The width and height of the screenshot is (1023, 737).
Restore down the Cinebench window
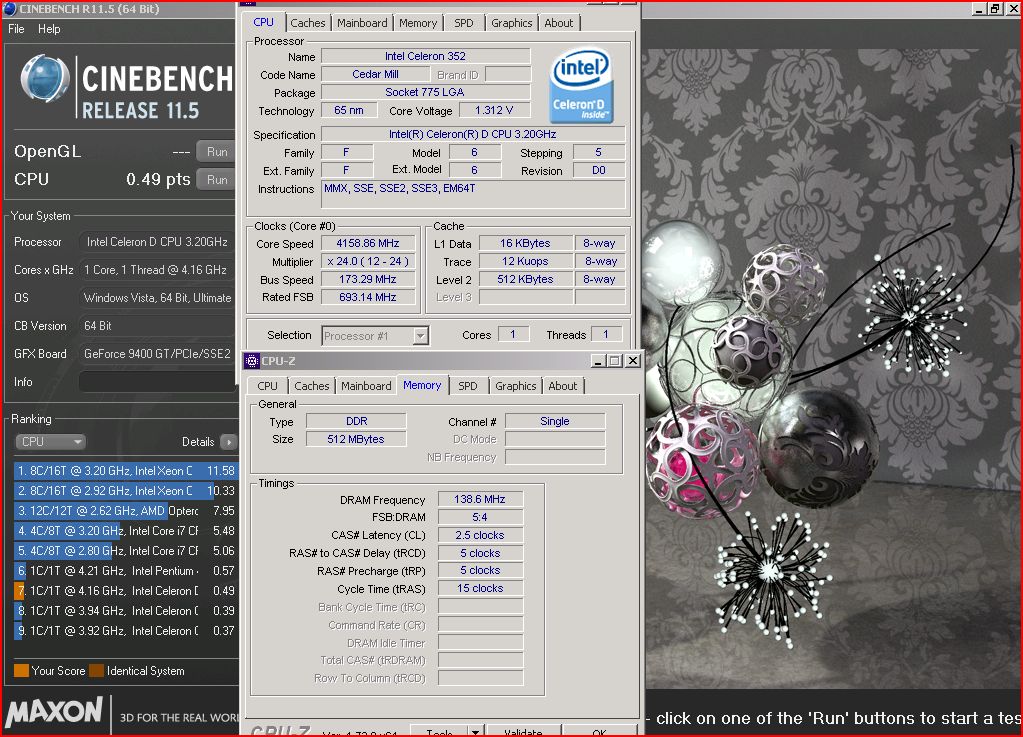pyautogui.click(x=995, y=9)
